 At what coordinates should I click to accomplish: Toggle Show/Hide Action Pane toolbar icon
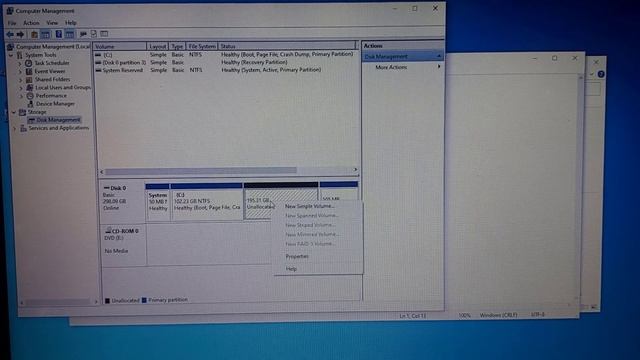point(70,34)
